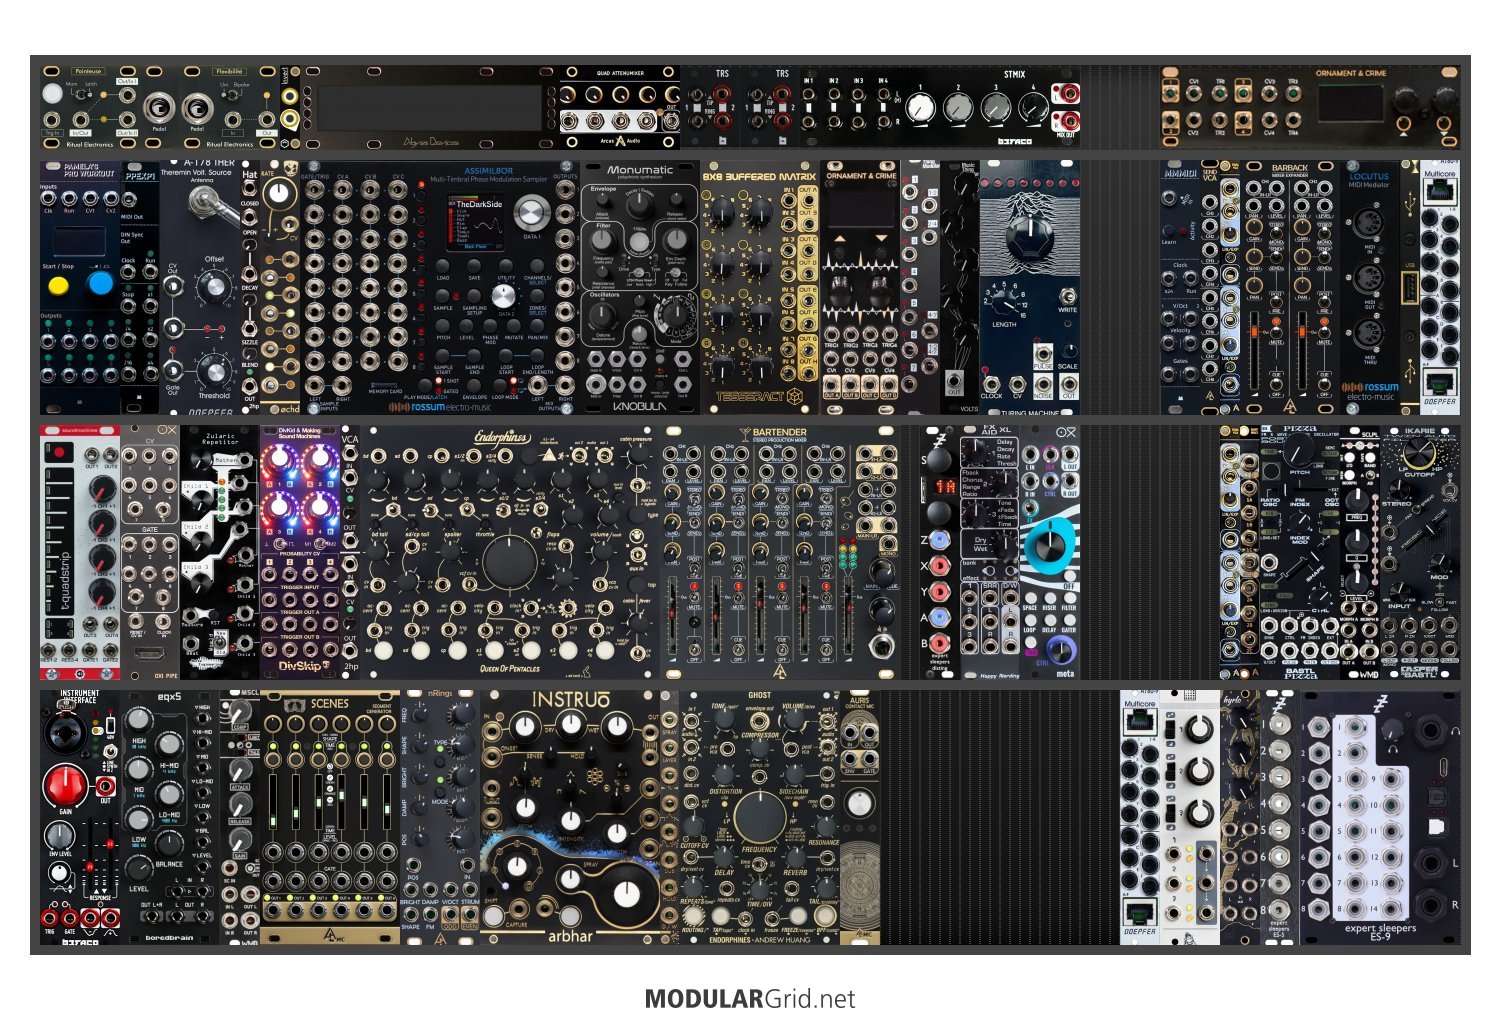Click the large center knob on Queen of Pentacles
The image size is (1501, 1020).
click(x=510, y=563)
